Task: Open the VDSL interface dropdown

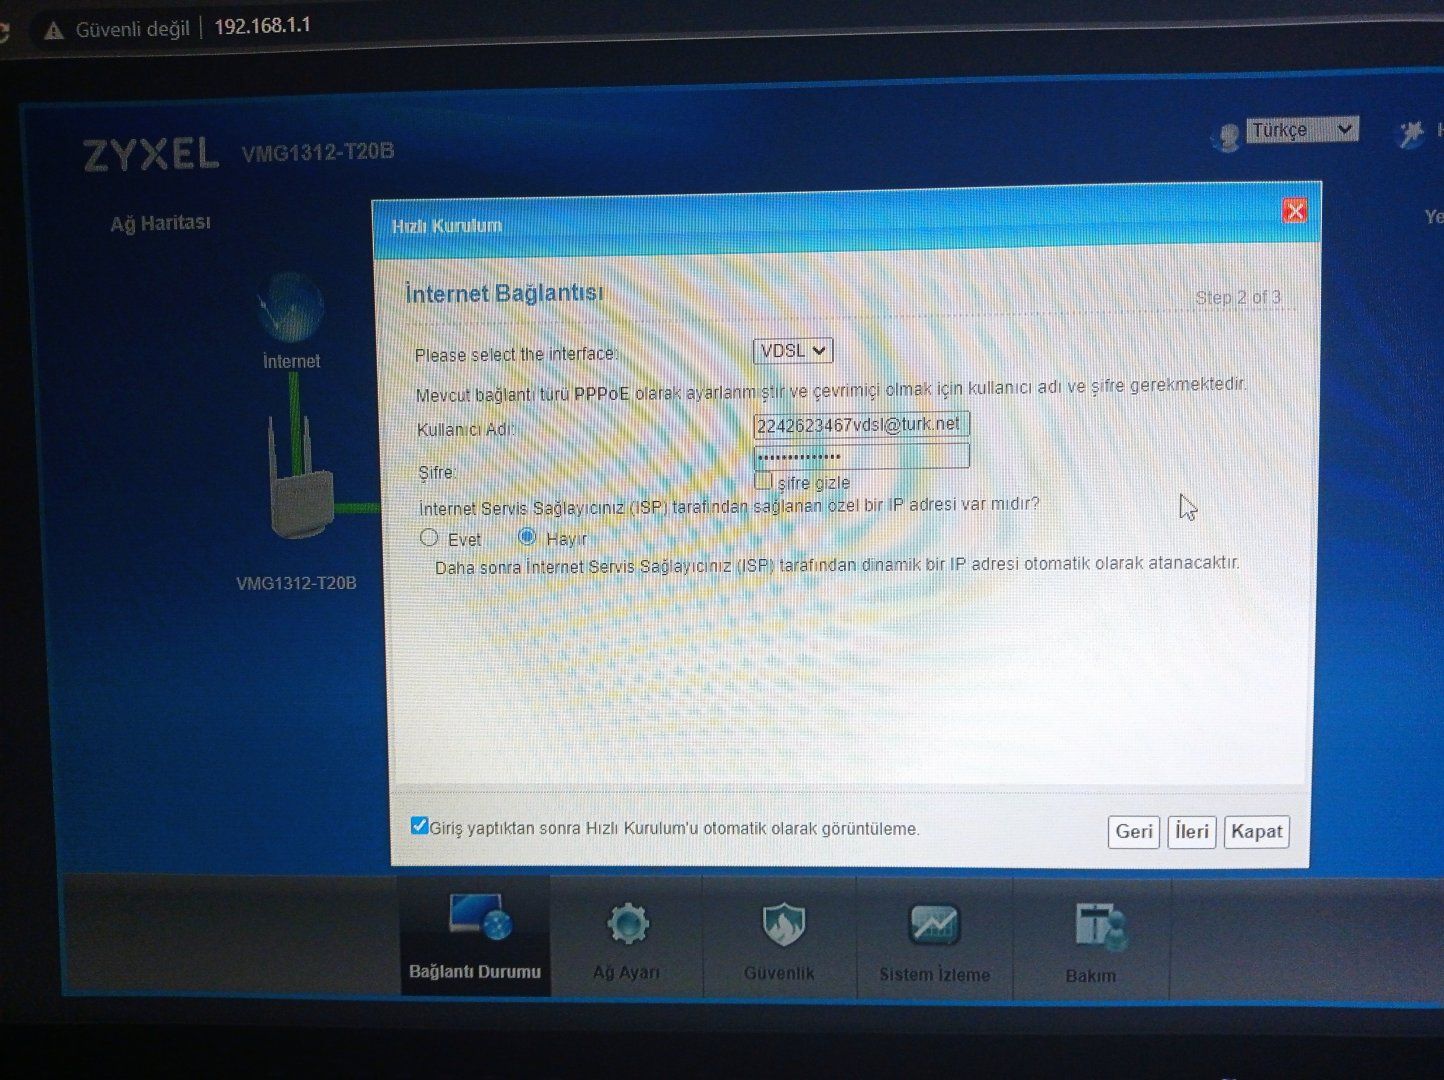Action: click(x=793, y=351)
